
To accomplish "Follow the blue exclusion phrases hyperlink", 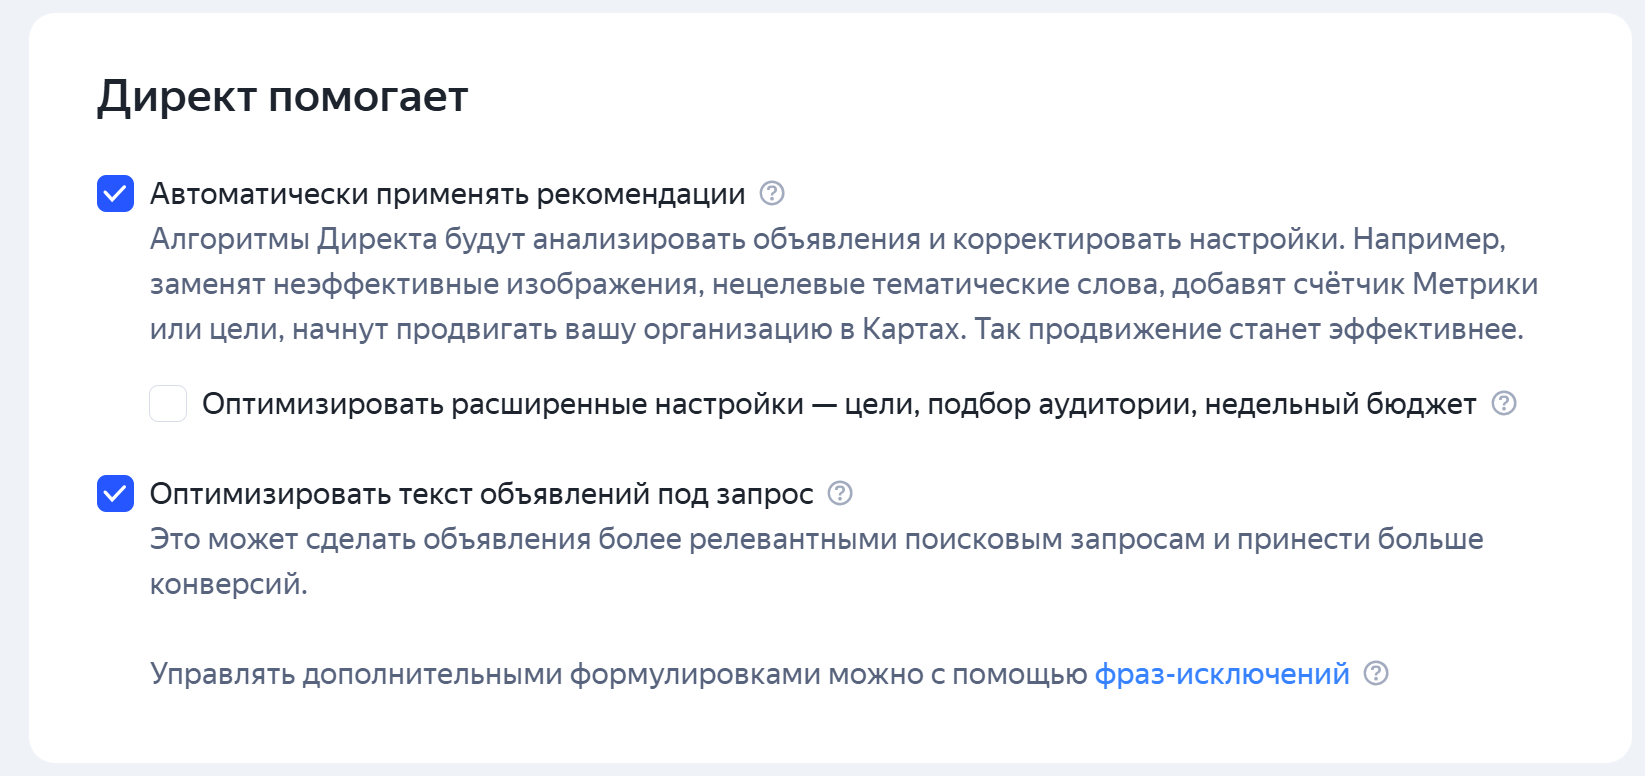I will [x=1221, y=673].
